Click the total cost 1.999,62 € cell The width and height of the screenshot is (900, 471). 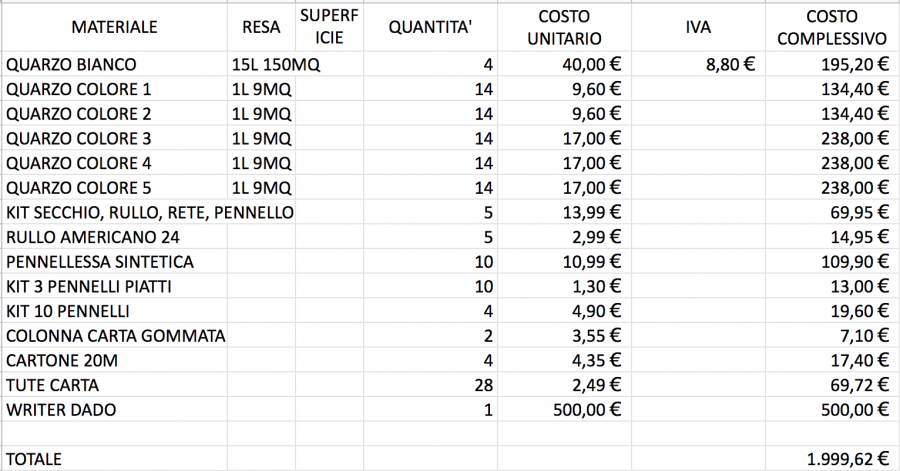tap(832, 459)
